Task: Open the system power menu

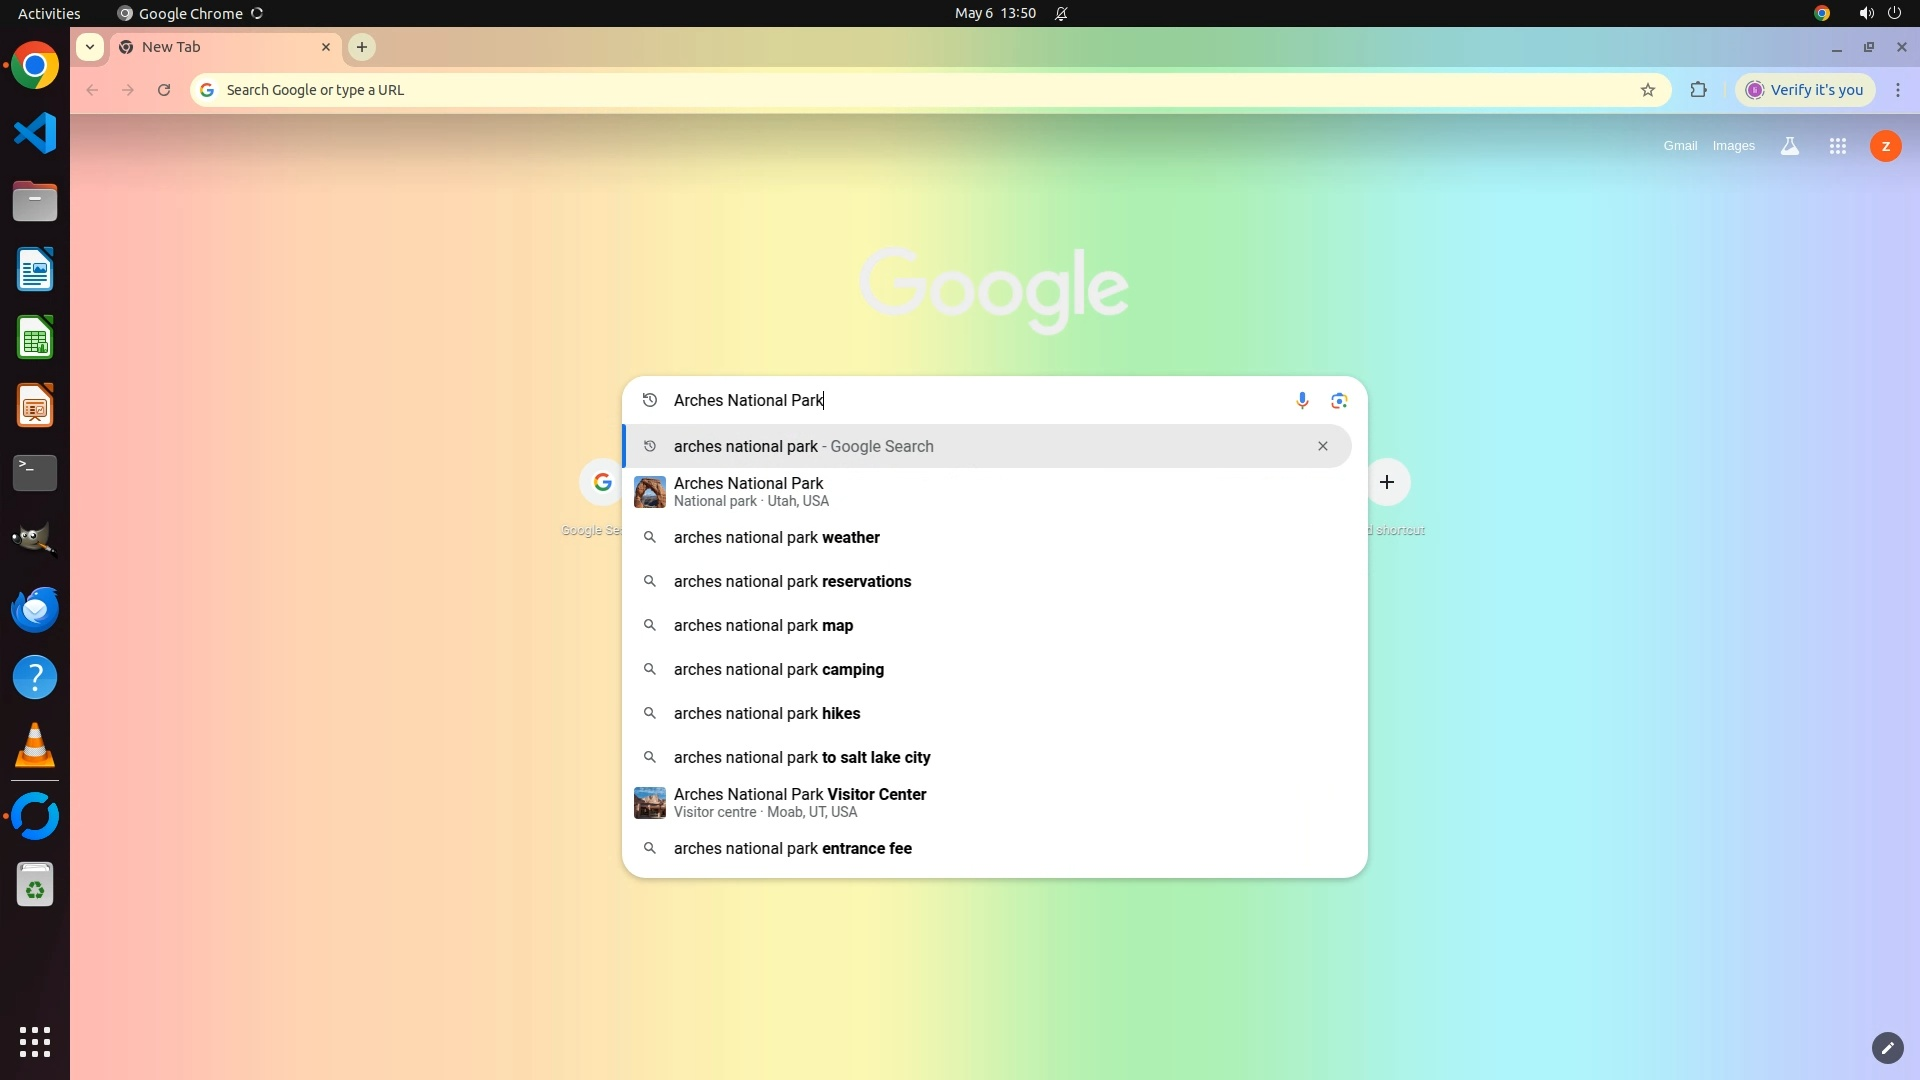Action: point(1894,13)
